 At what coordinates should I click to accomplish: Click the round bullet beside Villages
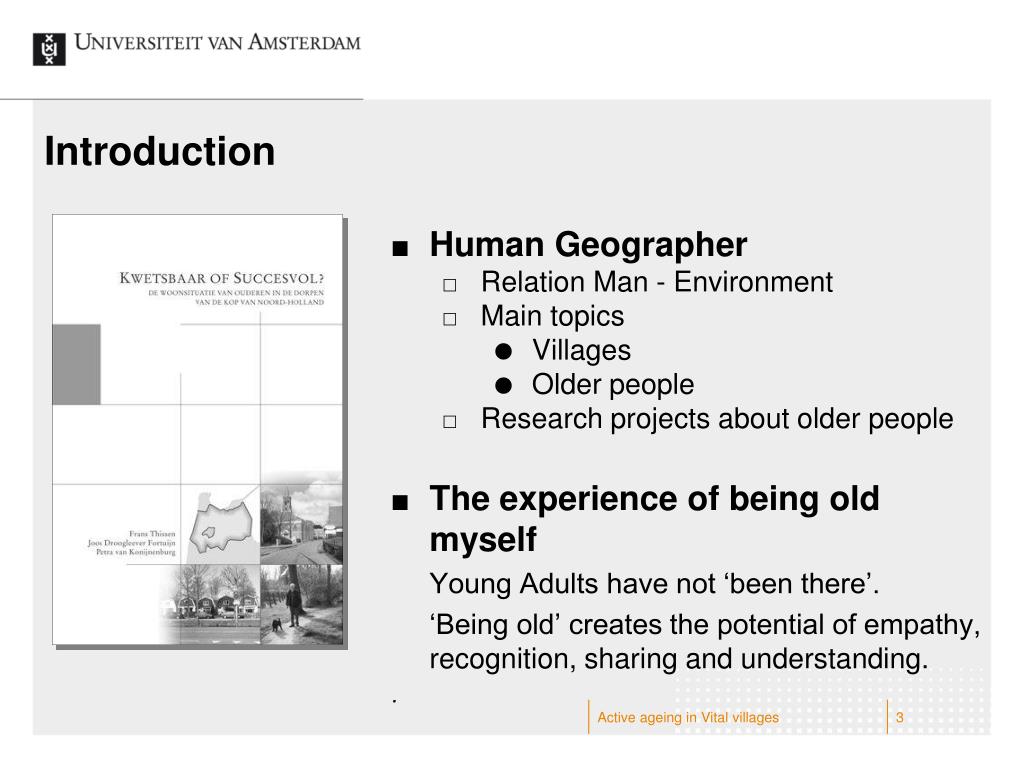coord(503,352)
